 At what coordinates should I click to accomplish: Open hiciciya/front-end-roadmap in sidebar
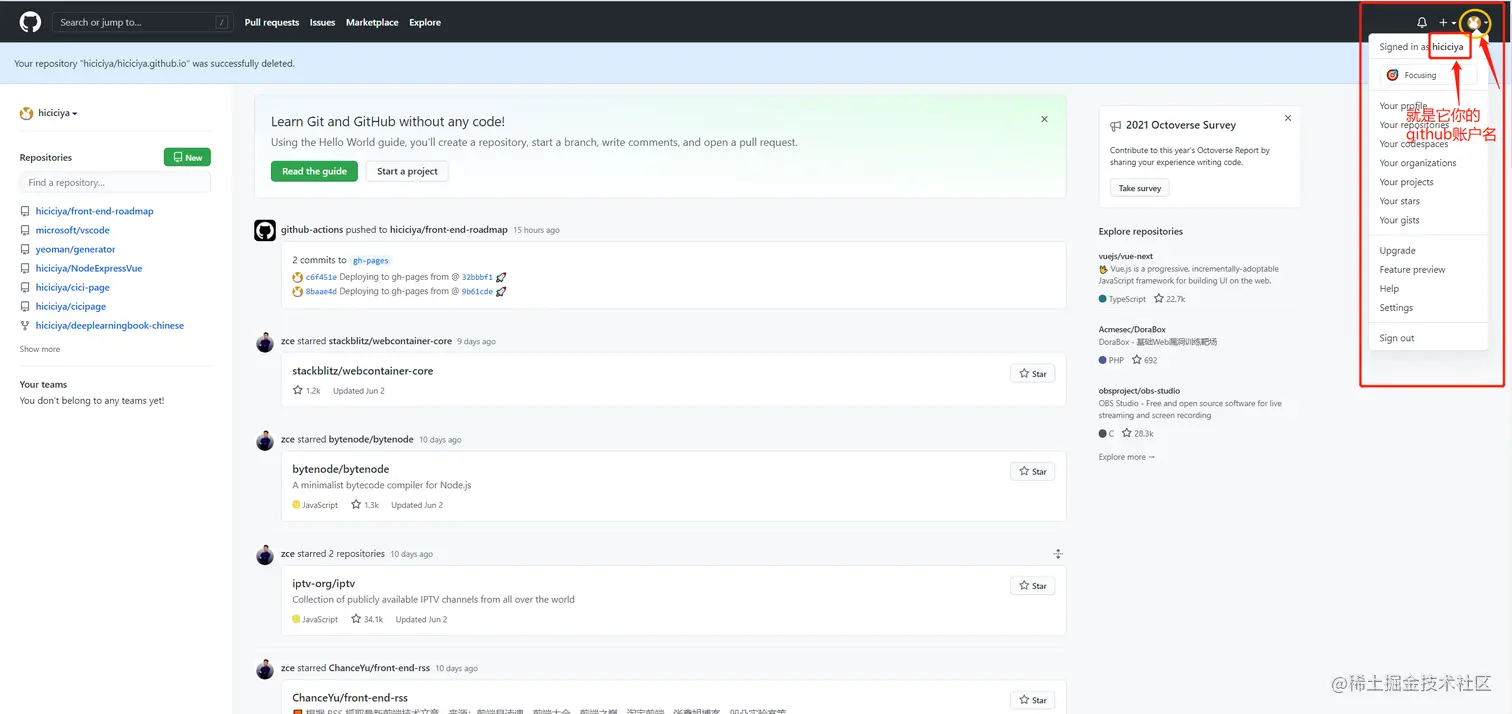tap(95, 211)
